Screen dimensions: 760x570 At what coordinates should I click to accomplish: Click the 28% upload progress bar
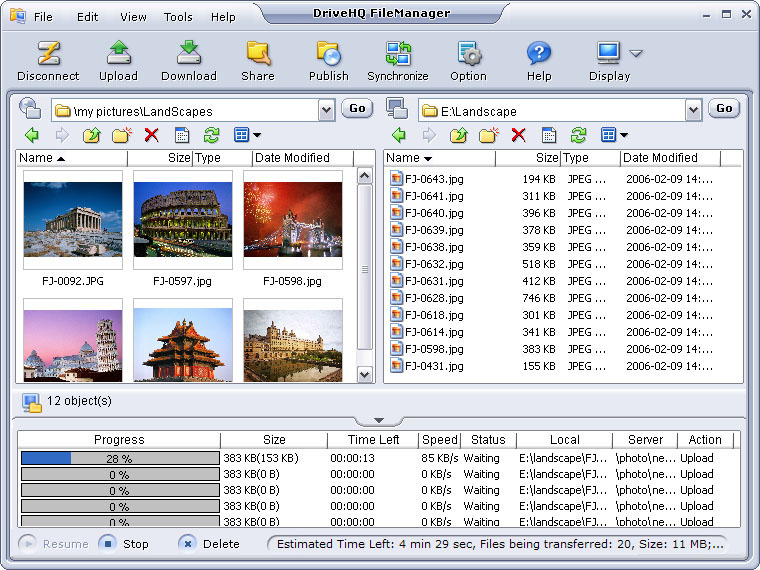tap(119, 458)
